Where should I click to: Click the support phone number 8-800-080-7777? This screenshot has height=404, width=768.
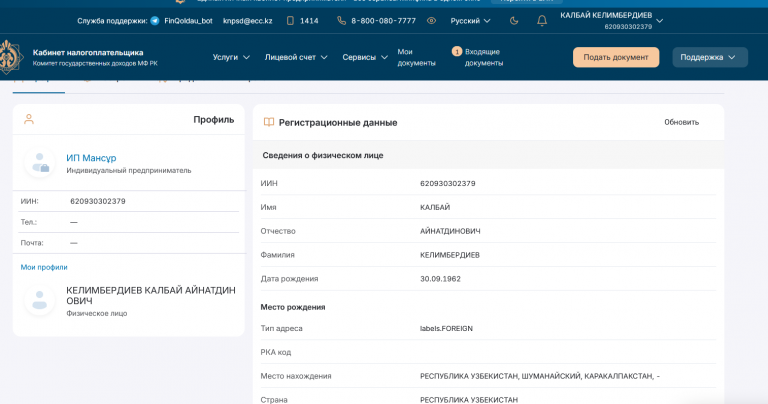point(383,21)
